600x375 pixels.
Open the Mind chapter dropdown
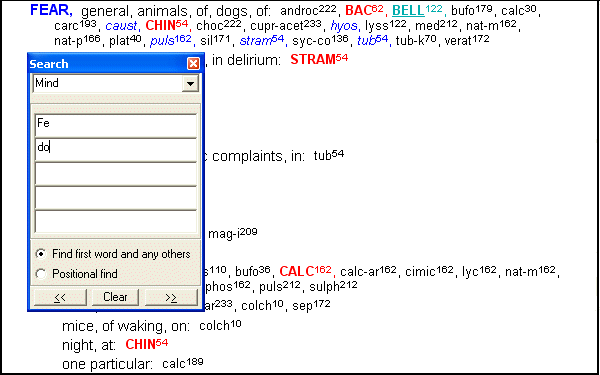click(191, 83)
